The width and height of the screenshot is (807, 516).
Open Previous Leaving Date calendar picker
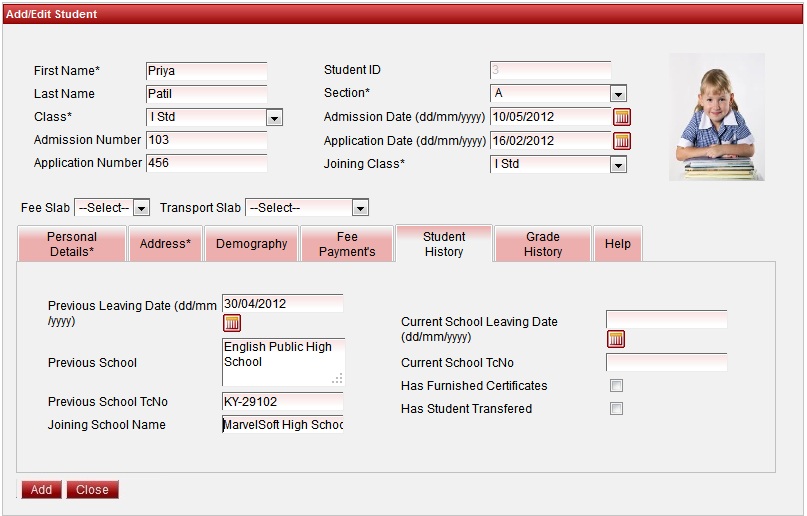232,323
